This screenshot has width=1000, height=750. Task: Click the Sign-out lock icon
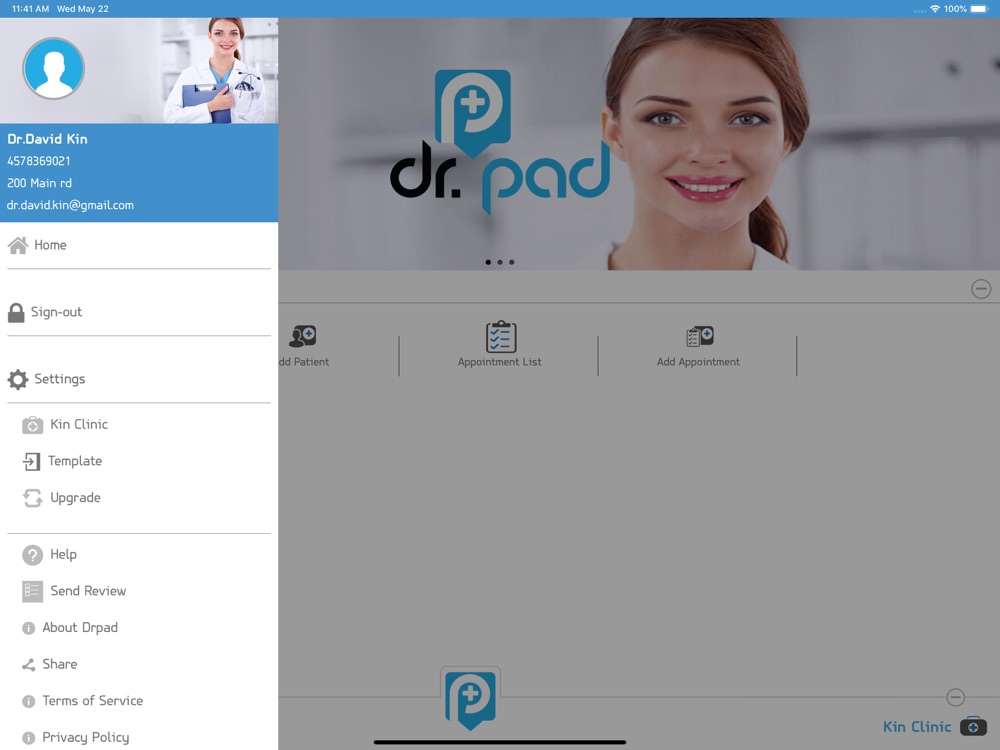tap(16, 312)
